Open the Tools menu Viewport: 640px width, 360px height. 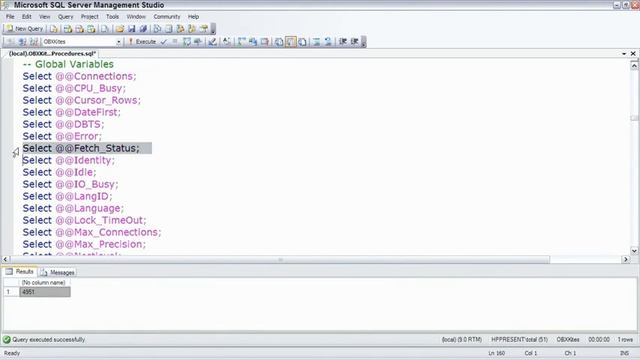(112, 17)
